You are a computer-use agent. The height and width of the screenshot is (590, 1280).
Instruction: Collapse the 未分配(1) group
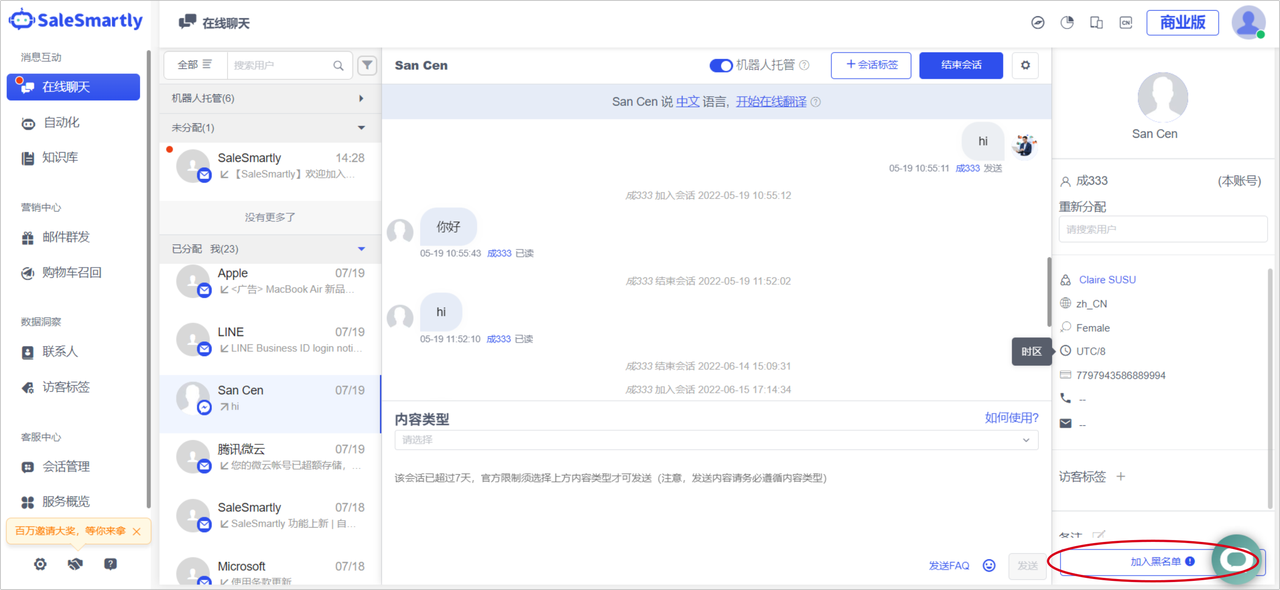coord(361,128)
